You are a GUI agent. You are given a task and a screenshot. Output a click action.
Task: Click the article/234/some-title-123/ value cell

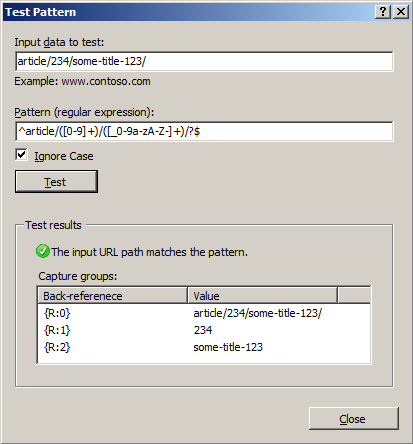(x=258, y=313)
